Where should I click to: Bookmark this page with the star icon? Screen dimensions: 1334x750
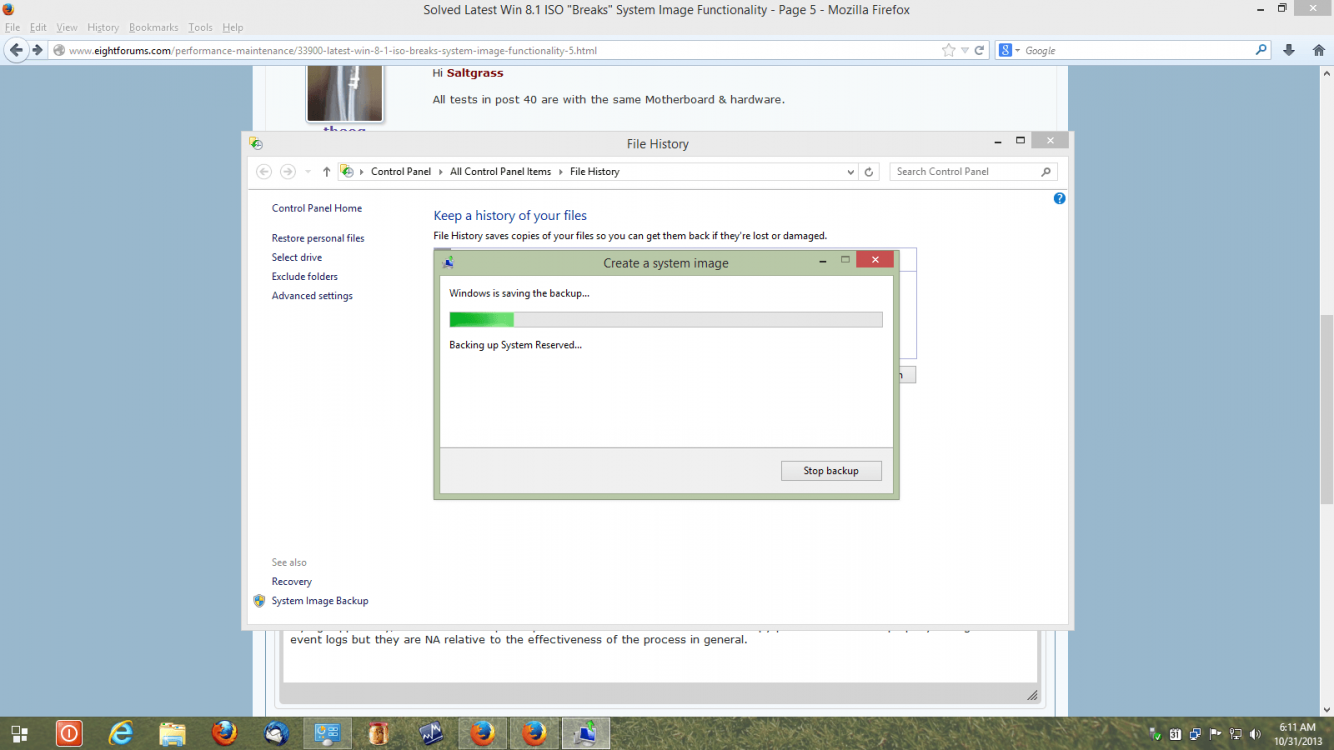(948, 50)
